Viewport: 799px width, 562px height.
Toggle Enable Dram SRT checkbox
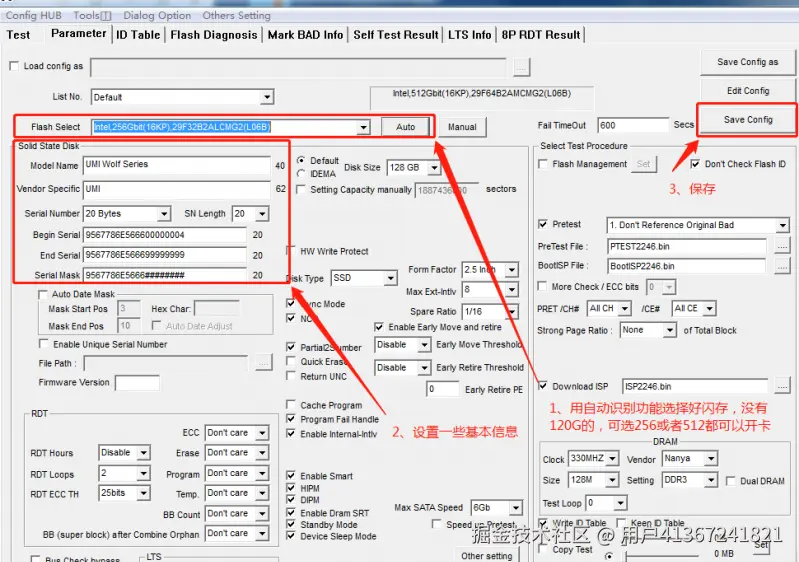point(291,513)
